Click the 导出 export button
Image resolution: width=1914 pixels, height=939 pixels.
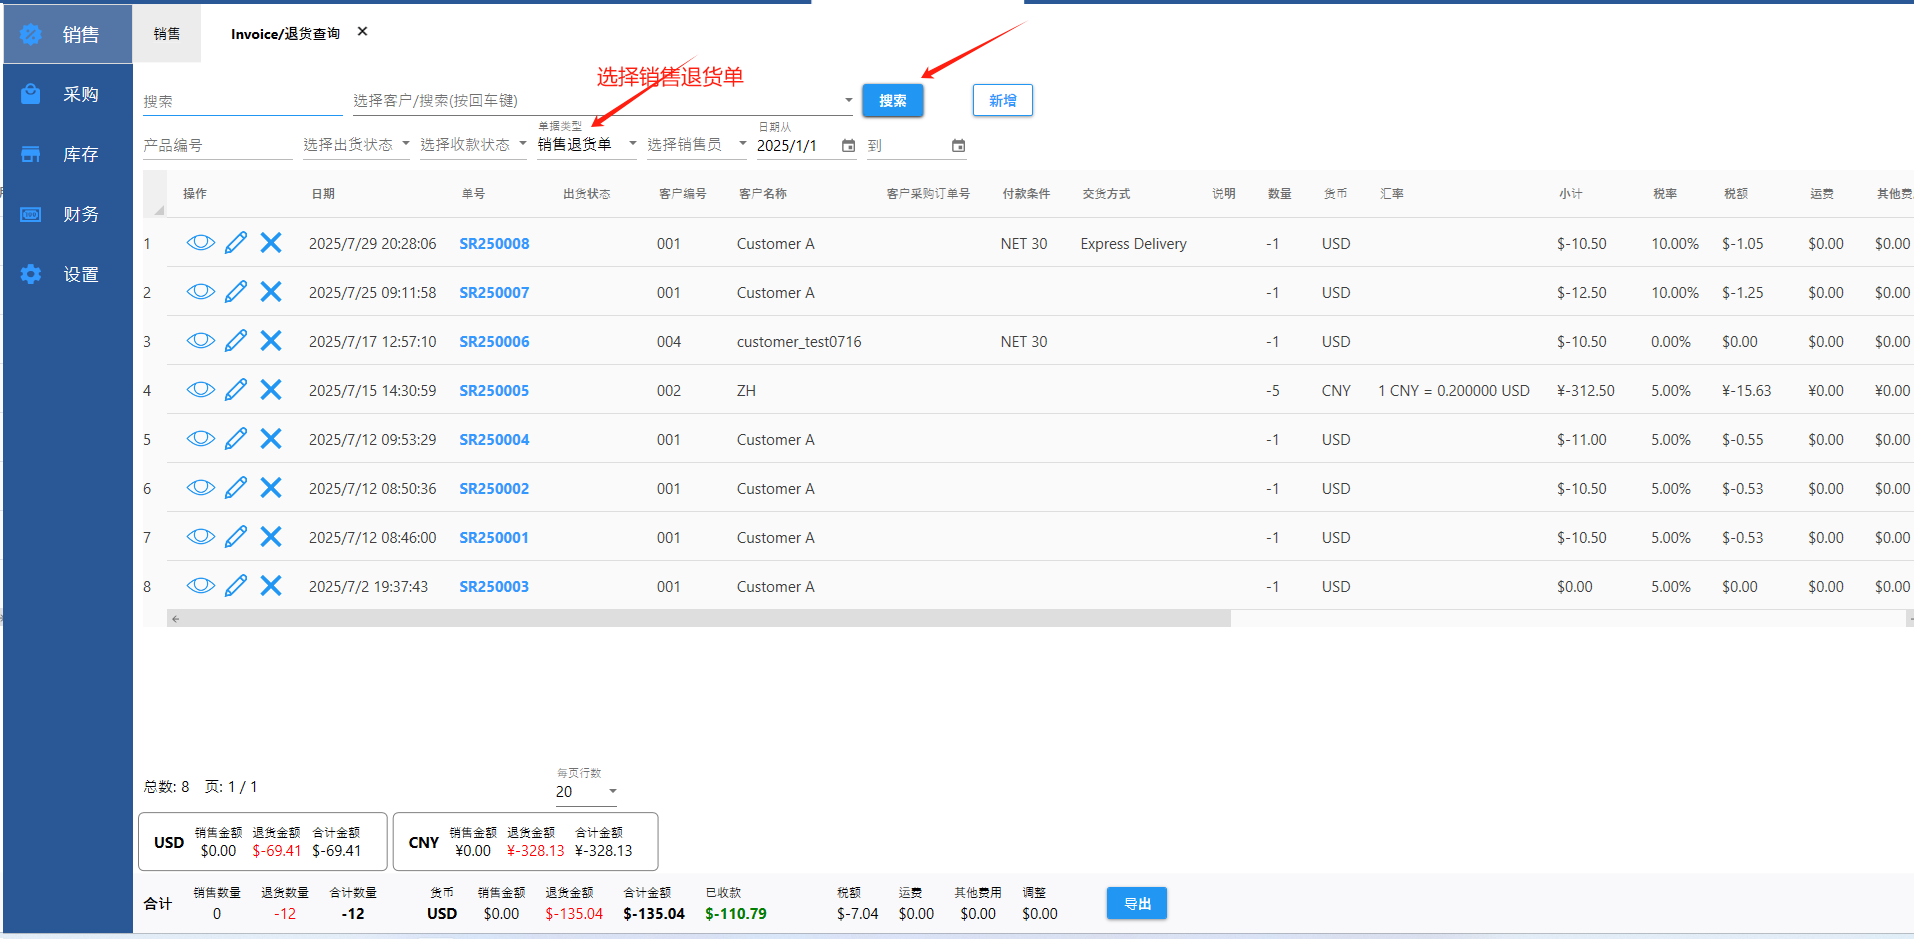pyautogui.click(x=1136, y=903)
